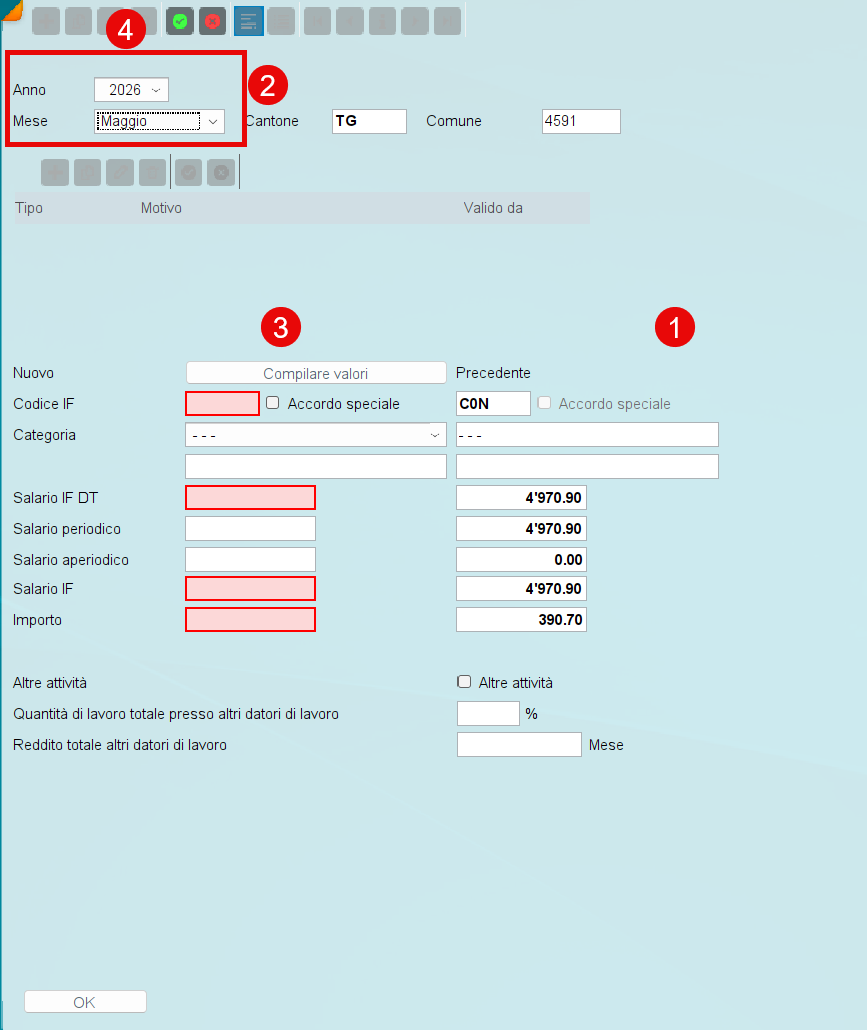867x1030 pixels.
Task: Click the Comune field containing 4591
Action: (581, 122)
